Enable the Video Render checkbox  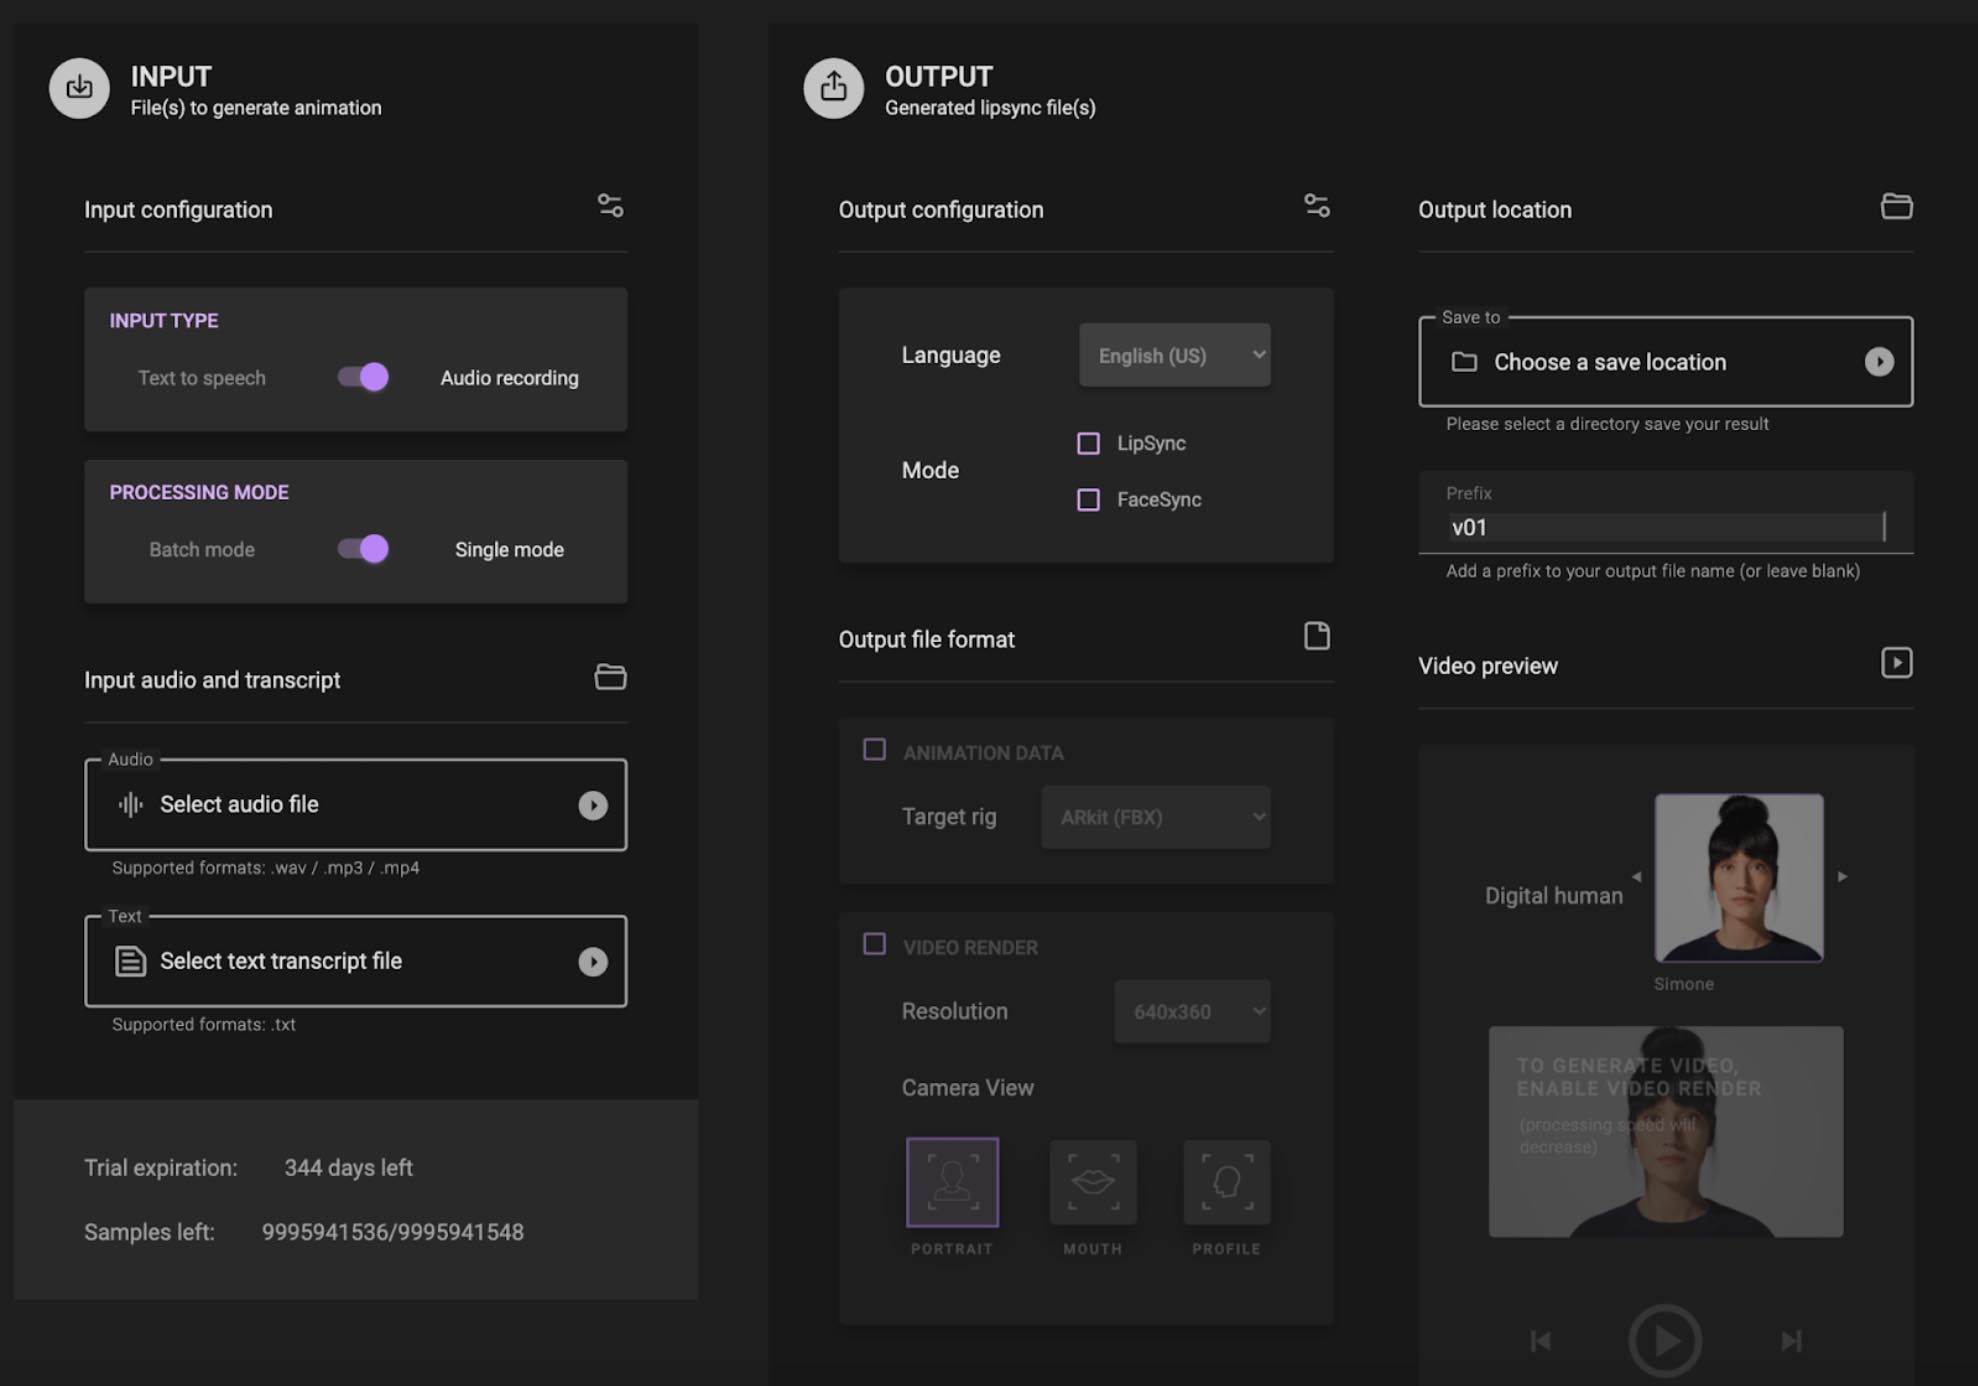pos(875,943)
